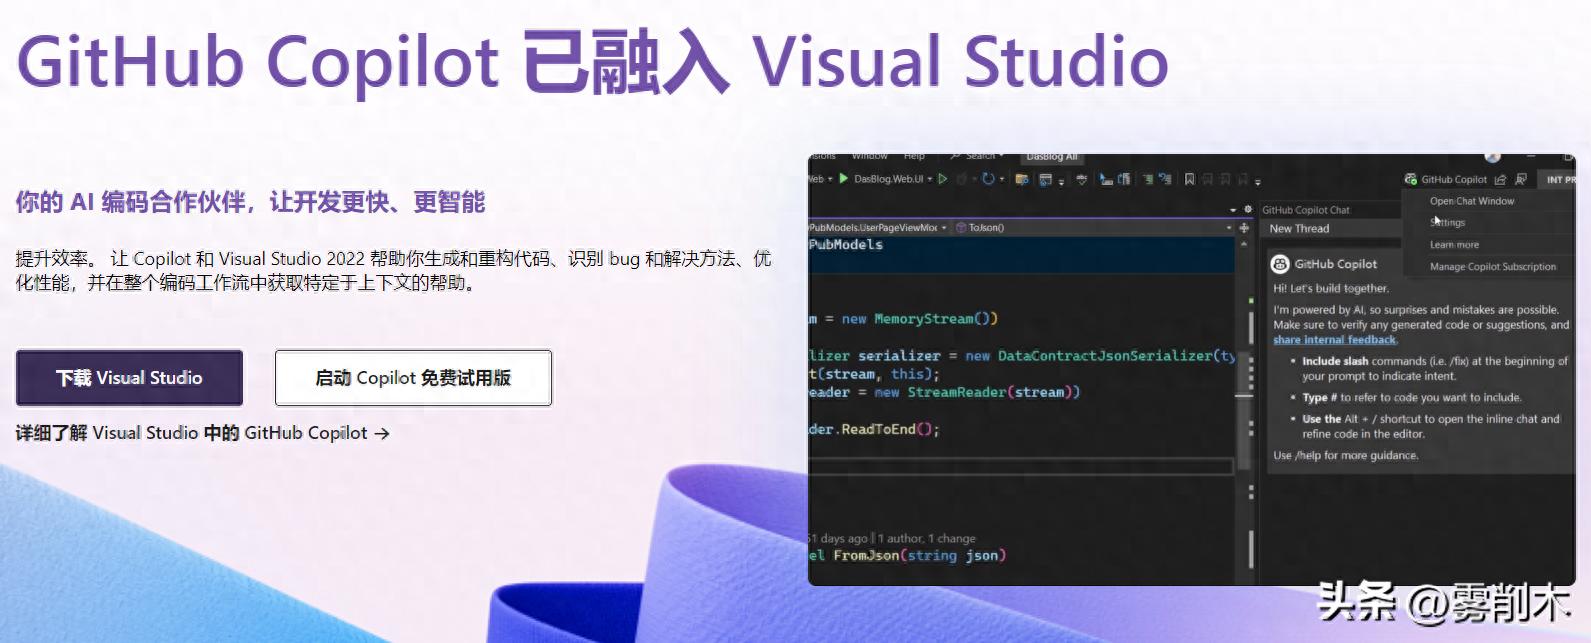Click StreamReader(stream) code text
This screenshot has width=1591, height=643.
[x=994, y=392]
